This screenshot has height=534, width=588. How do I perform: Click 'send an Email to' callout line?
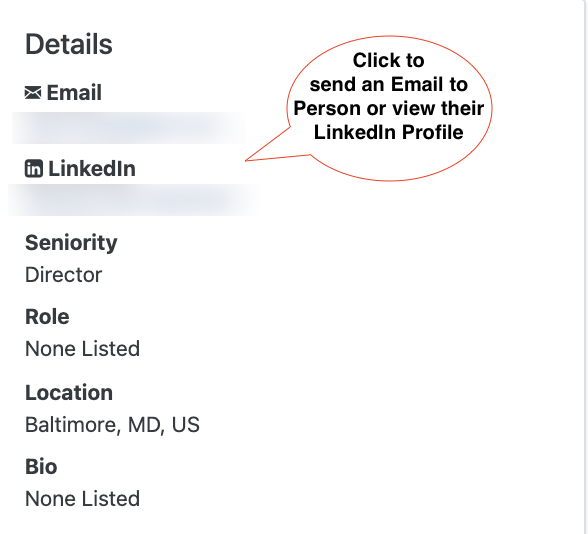pyautogui.click(x=388, y=84)
